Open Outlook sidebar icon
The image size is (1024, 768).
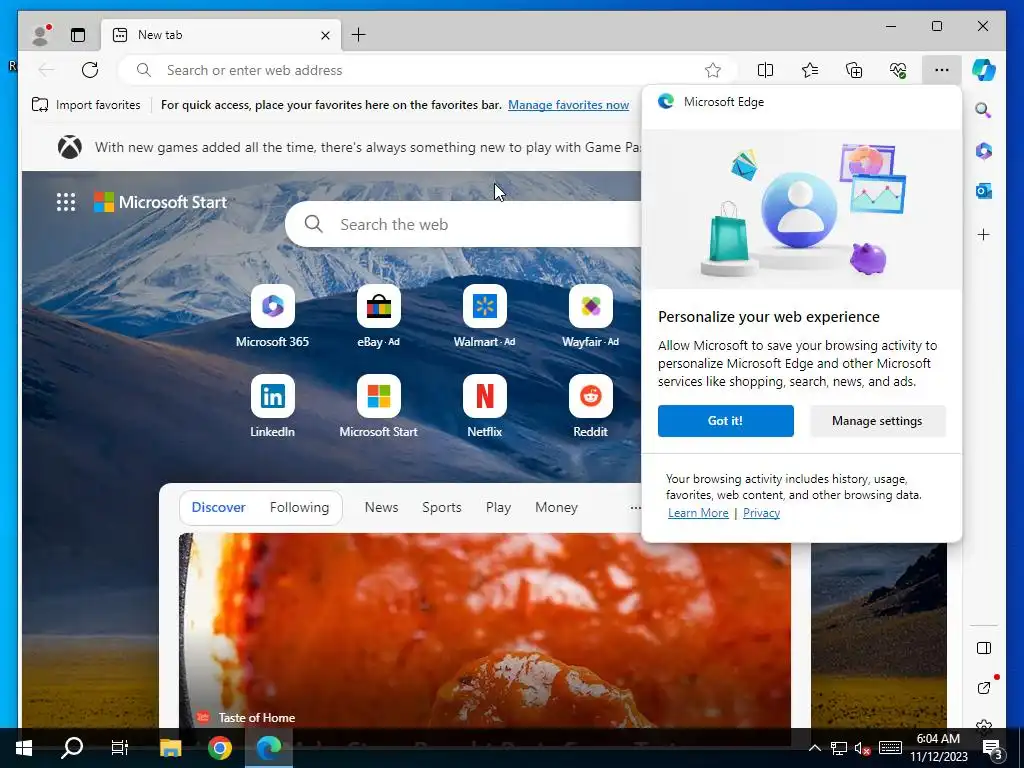(984, 191)
